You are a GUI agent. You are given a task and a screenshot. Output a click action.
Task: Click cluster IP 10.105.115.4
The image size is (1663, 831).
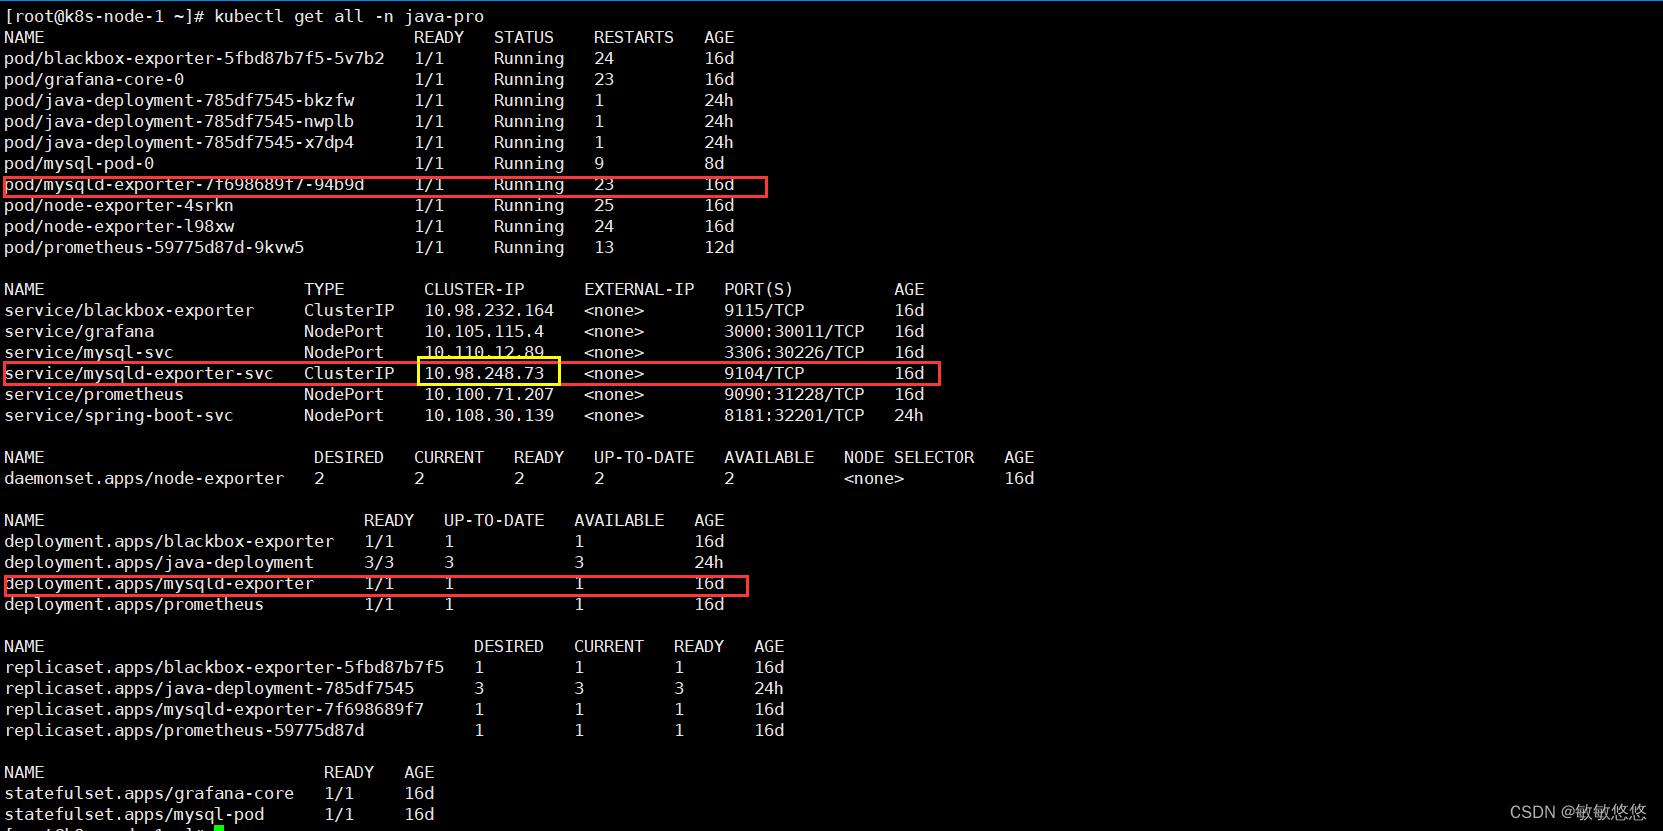point(484,331)
